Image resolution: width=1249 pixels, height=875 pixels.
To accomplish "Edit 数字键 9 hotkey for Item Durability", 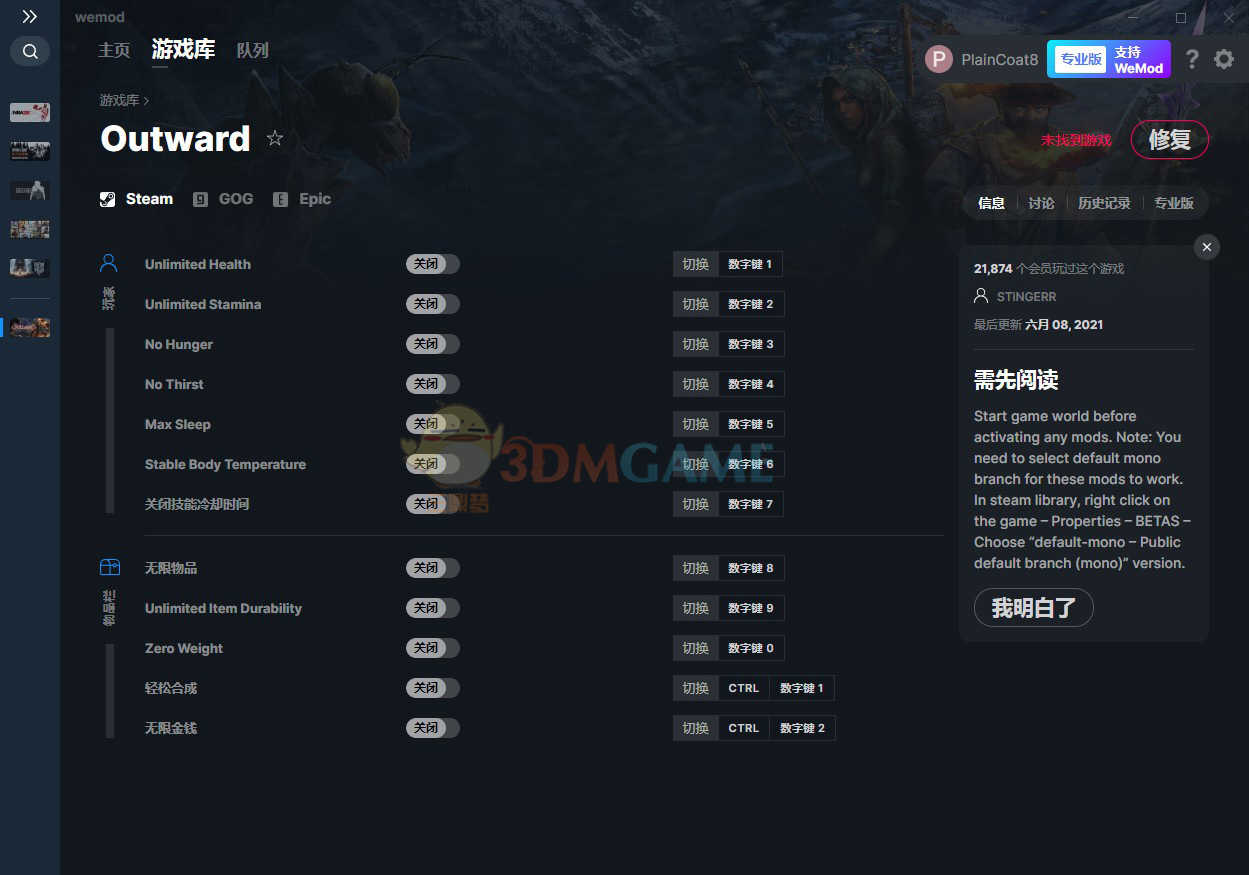I will click(750, 608).
